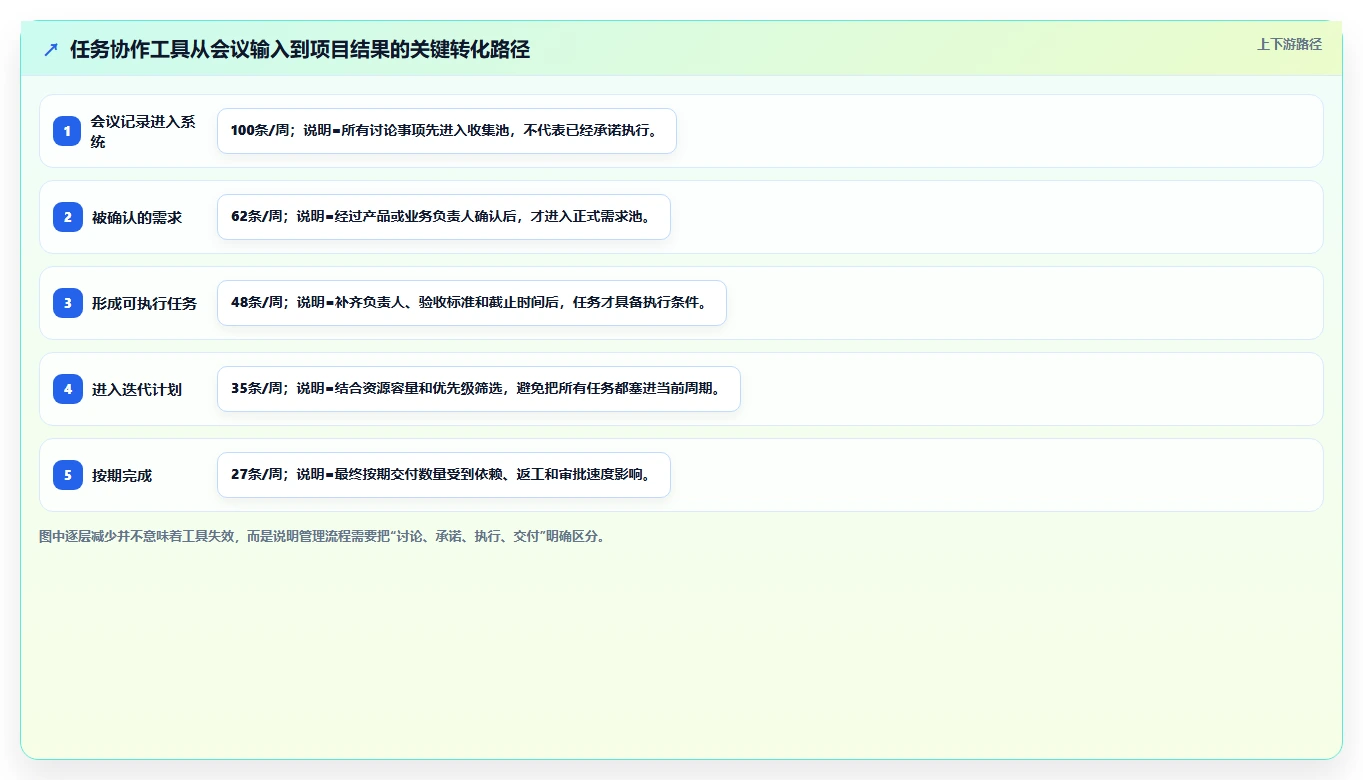Click the 48条/周 description box

472,303
